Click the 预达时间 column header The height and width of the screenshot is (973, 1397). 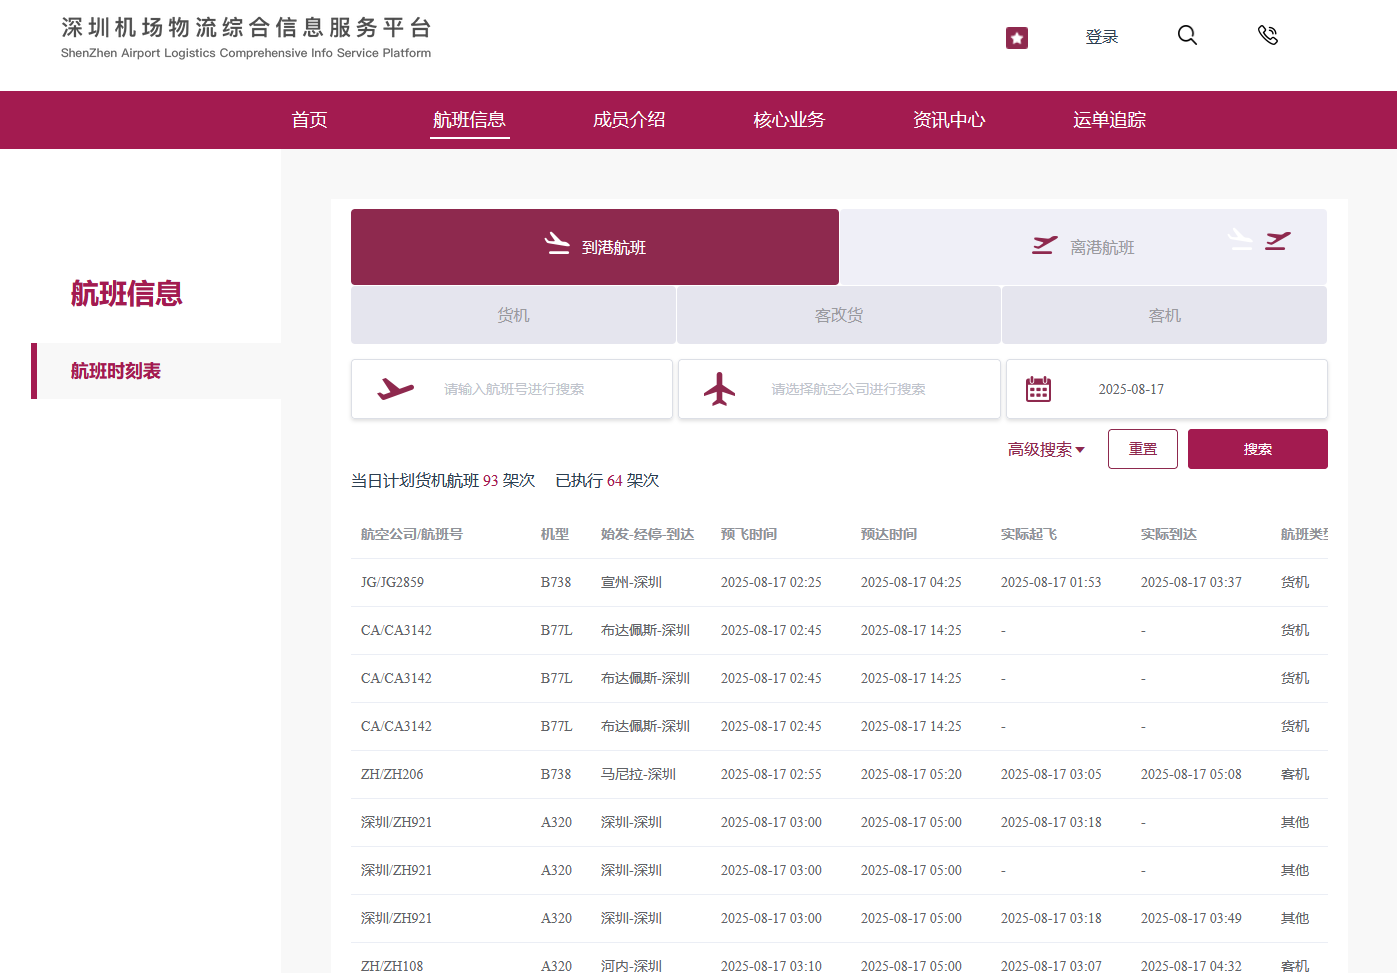889,535
